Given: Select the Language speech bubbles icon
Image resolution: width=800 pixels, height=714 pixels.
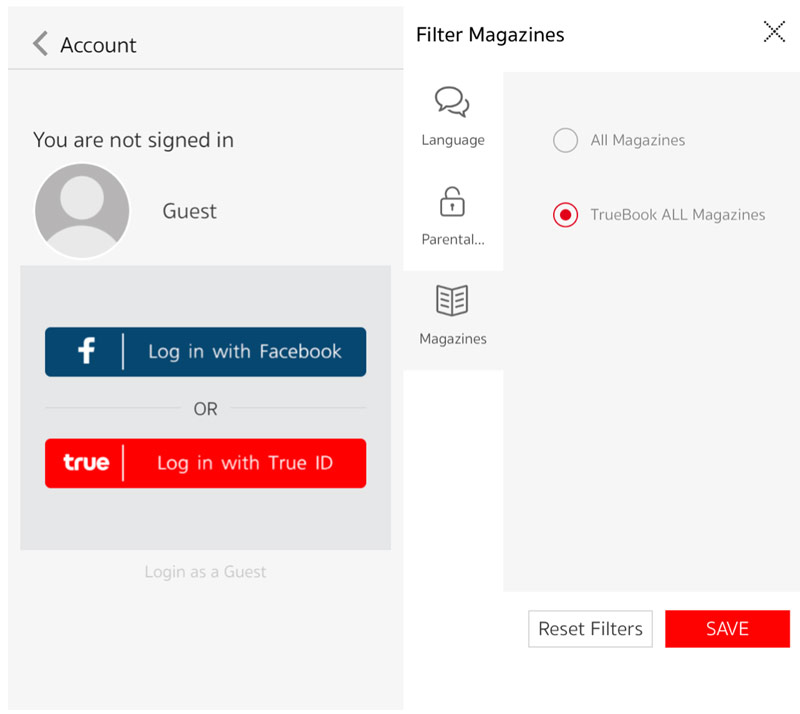Looking at the screenshot, I should point(452,102).
